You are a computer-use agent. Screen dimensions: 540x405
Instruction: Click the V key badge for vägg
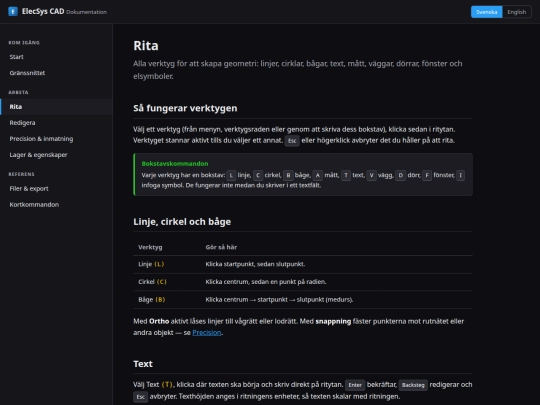[x=371, y=175]
